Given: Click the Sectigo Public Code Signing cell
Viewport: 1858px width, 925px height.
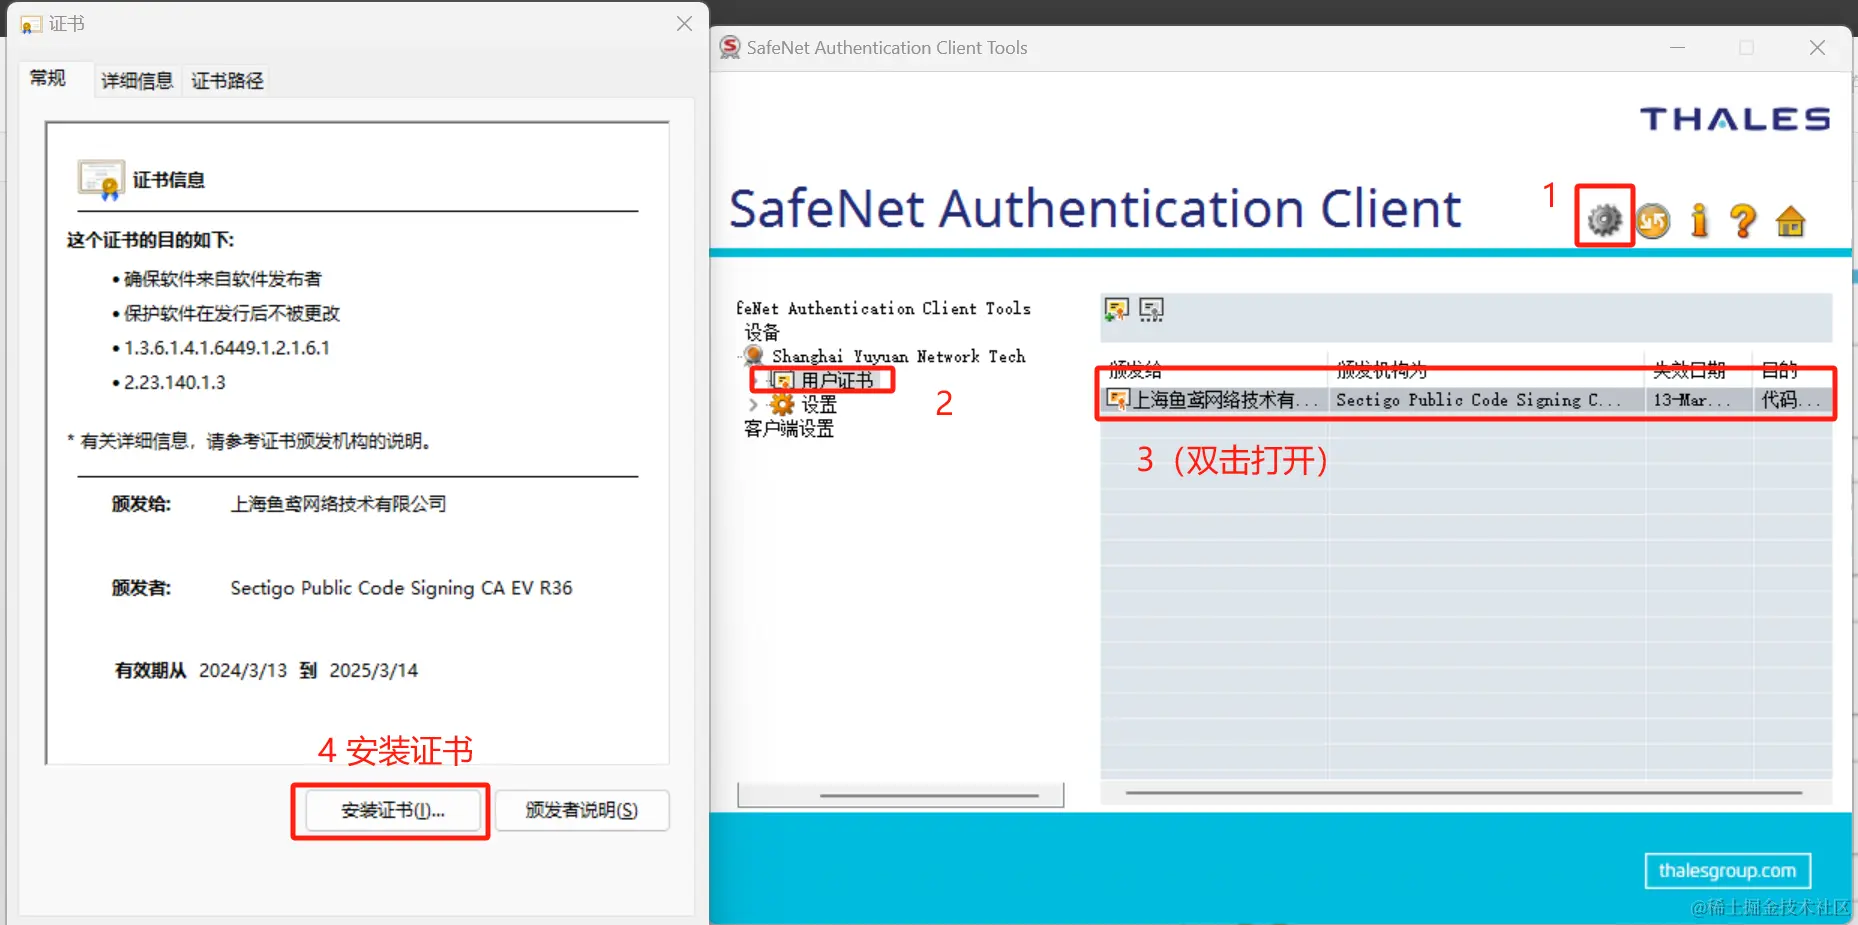Looking at the screenshot, I should (x=1478, y=400).
